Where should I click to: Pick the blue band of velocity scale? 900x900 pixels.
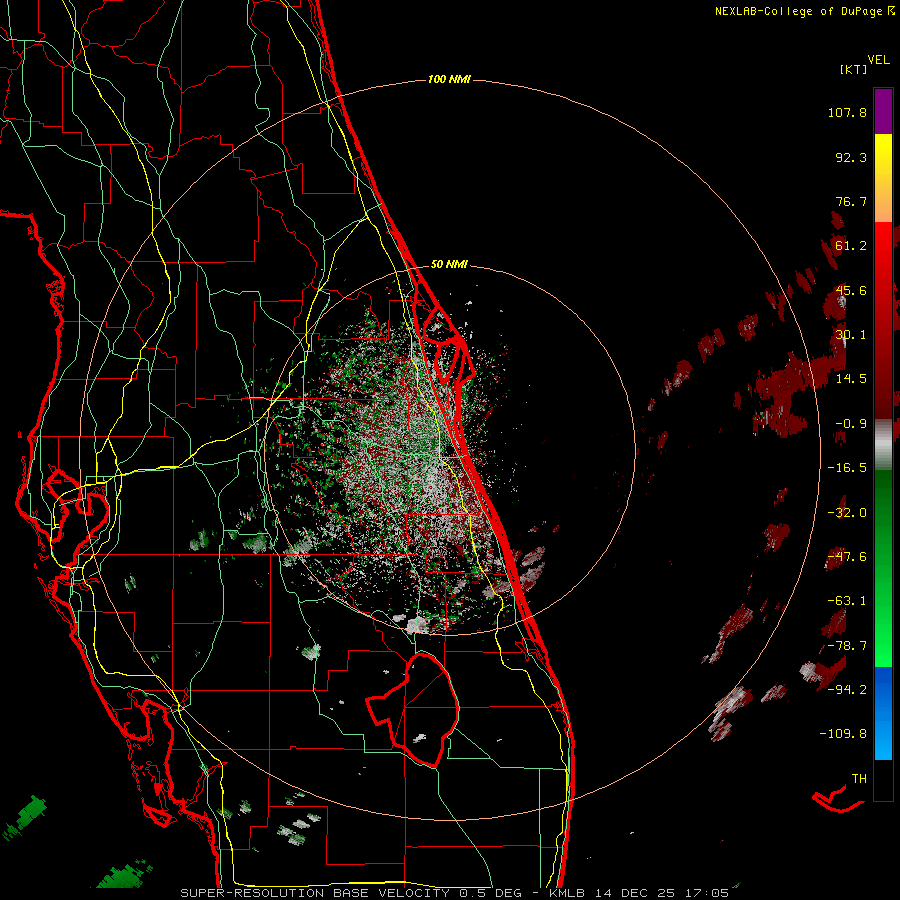883,713
